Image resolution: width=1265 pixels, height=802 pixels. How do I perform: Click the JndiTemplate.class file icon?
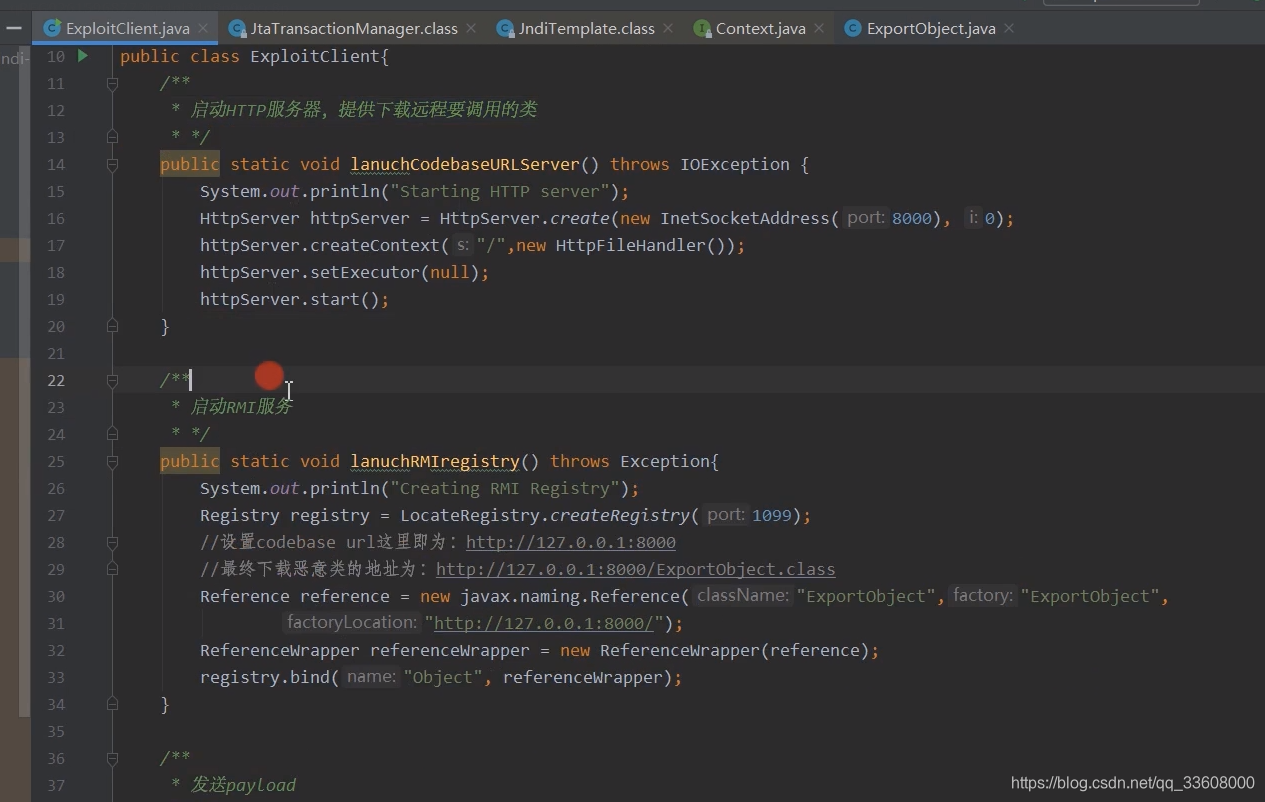(x=506, y=28)
